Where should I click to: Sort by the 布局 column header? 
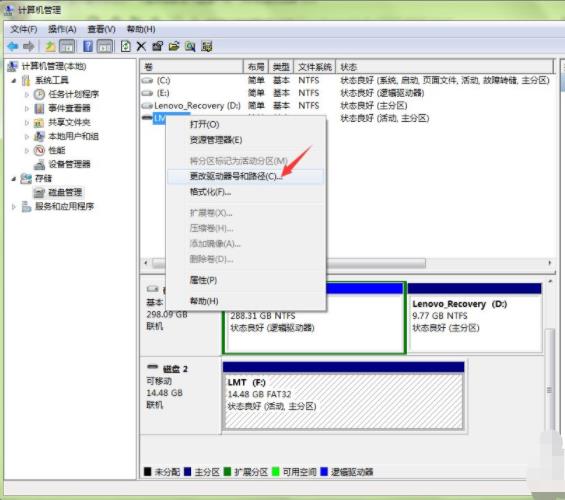[256, 67]
